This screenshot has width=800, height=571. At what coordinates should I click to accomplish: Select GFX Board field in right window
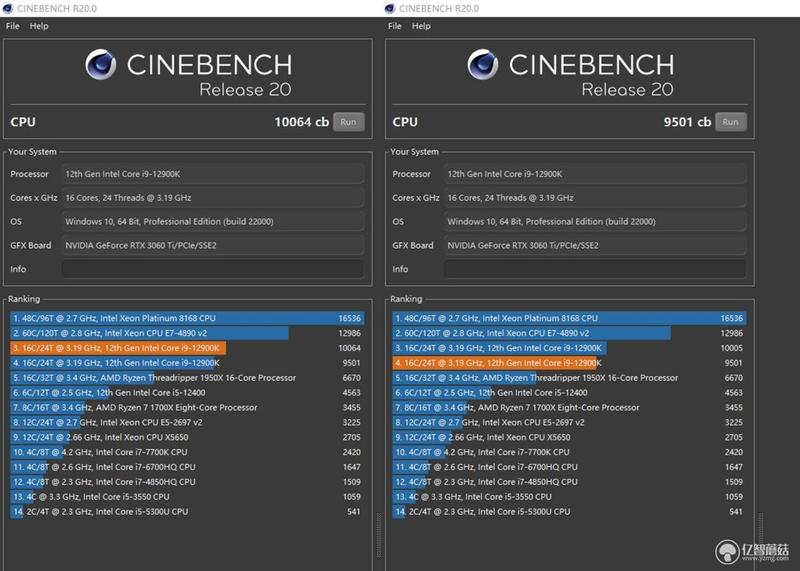pyautogui.click(x=595, y=245)
